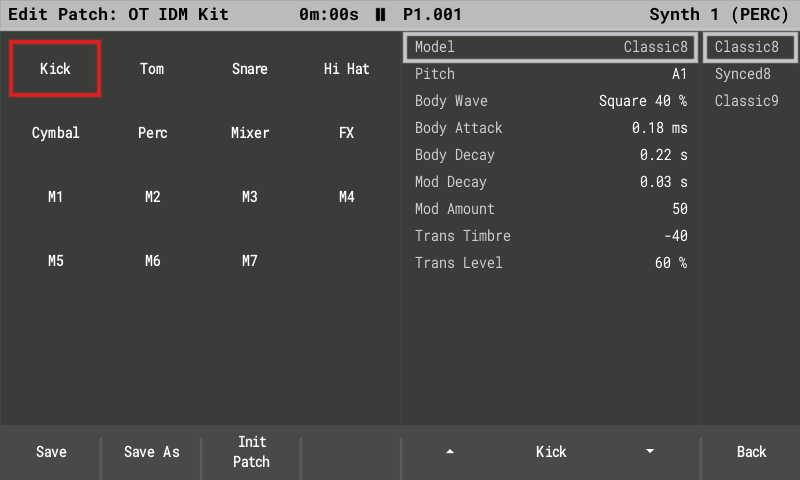Select the M4 macro page

point(346,197)
